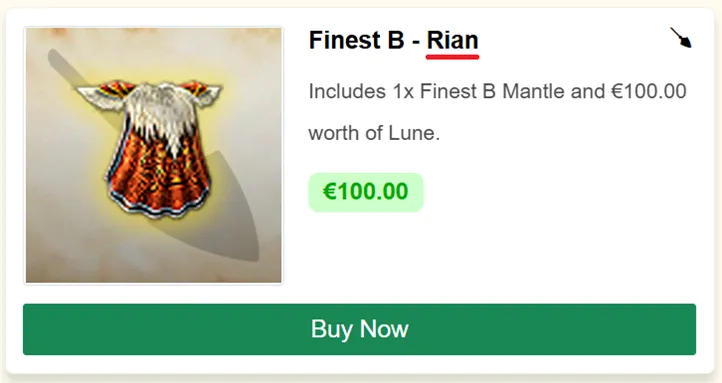Click the €100.00 amount in description
Viewport: 722px width, 383px height.
[648, 91]
